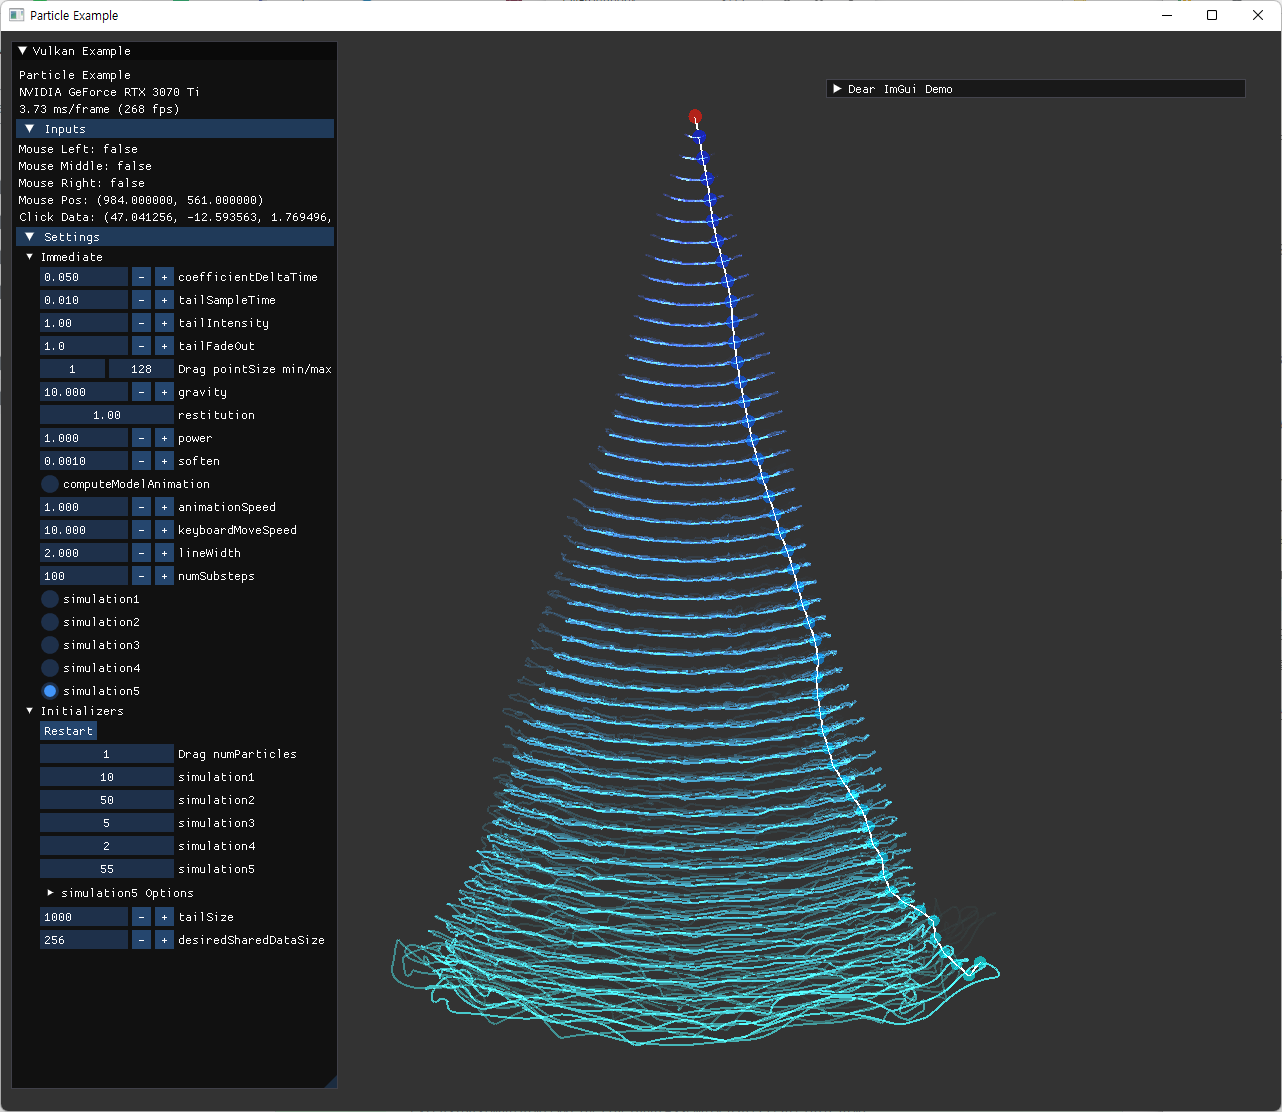Collapse the Vulkan Example window
Image resolution: width=1282 pixels, height=1112 pixels.
pyautogui.click(x=23, y=51)
